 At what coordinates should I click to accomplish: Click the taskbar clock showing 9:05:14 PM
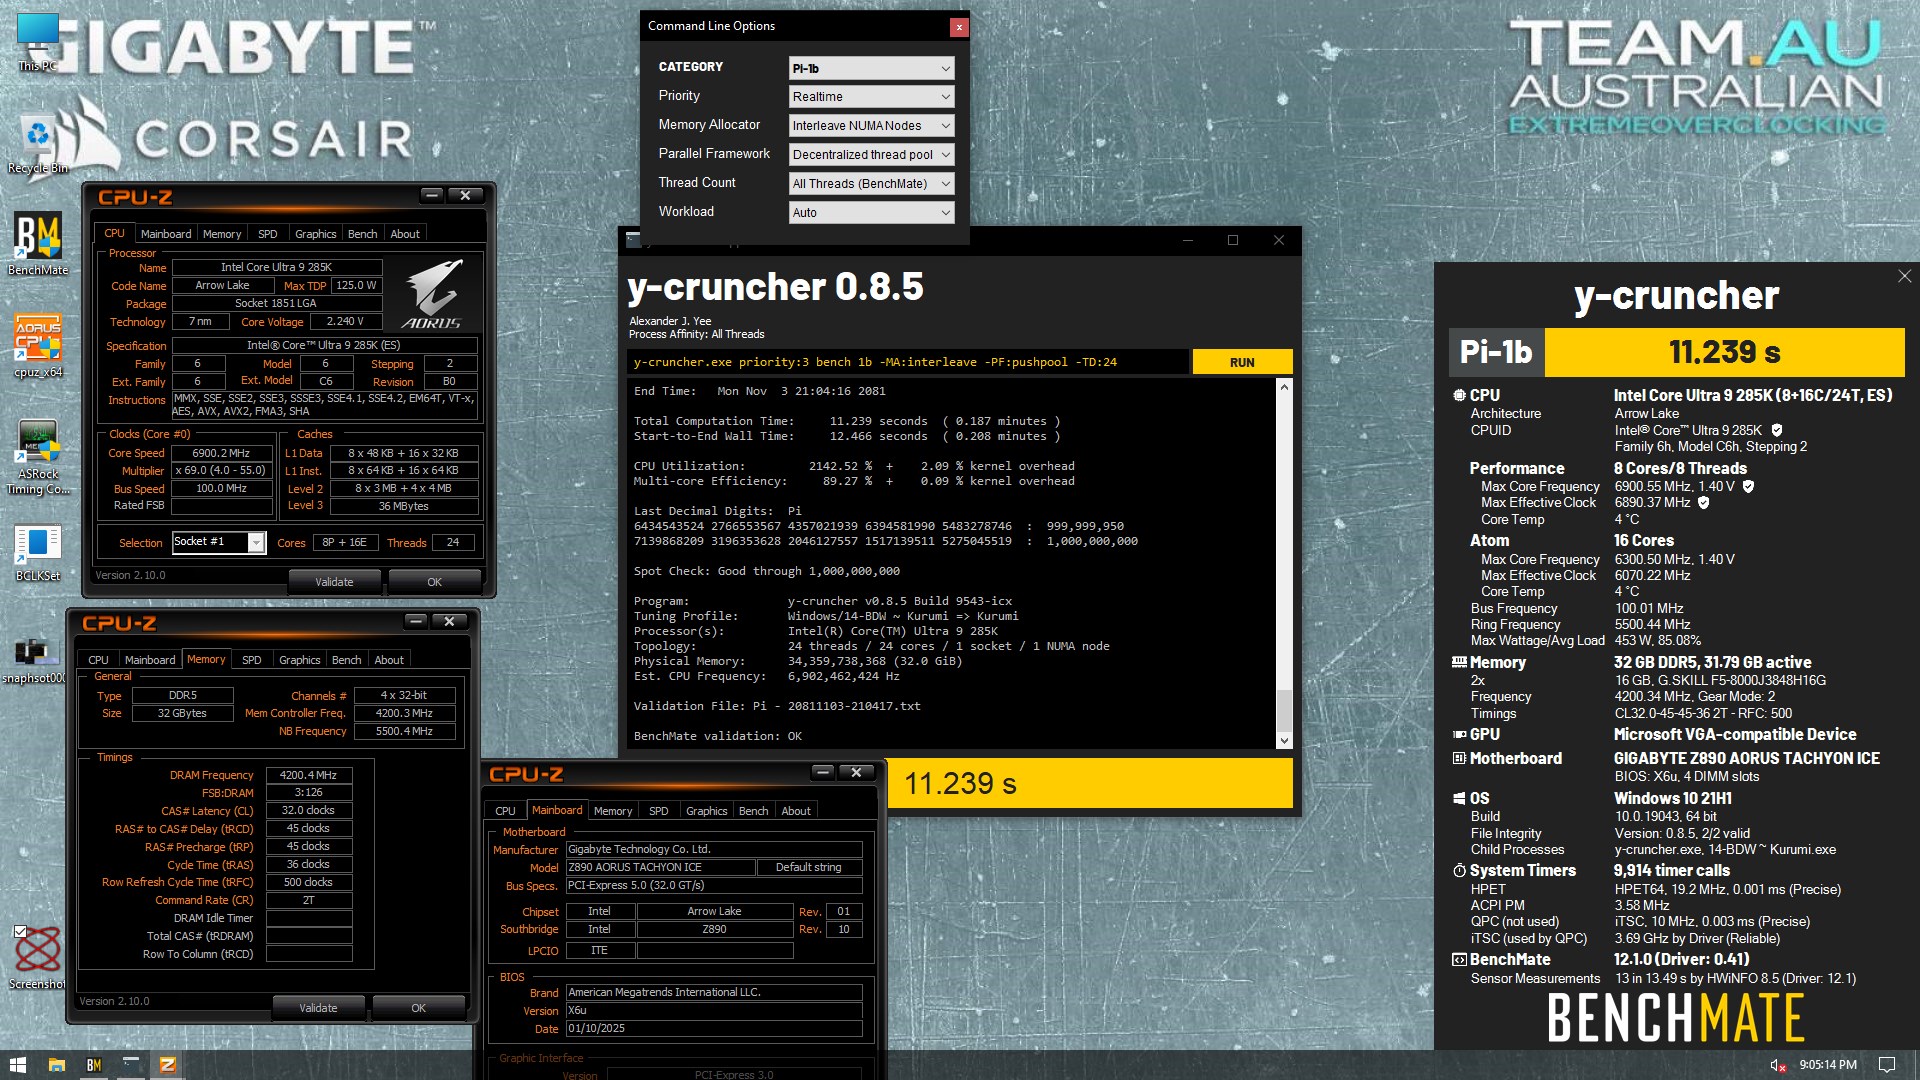coord(1828,1065)
